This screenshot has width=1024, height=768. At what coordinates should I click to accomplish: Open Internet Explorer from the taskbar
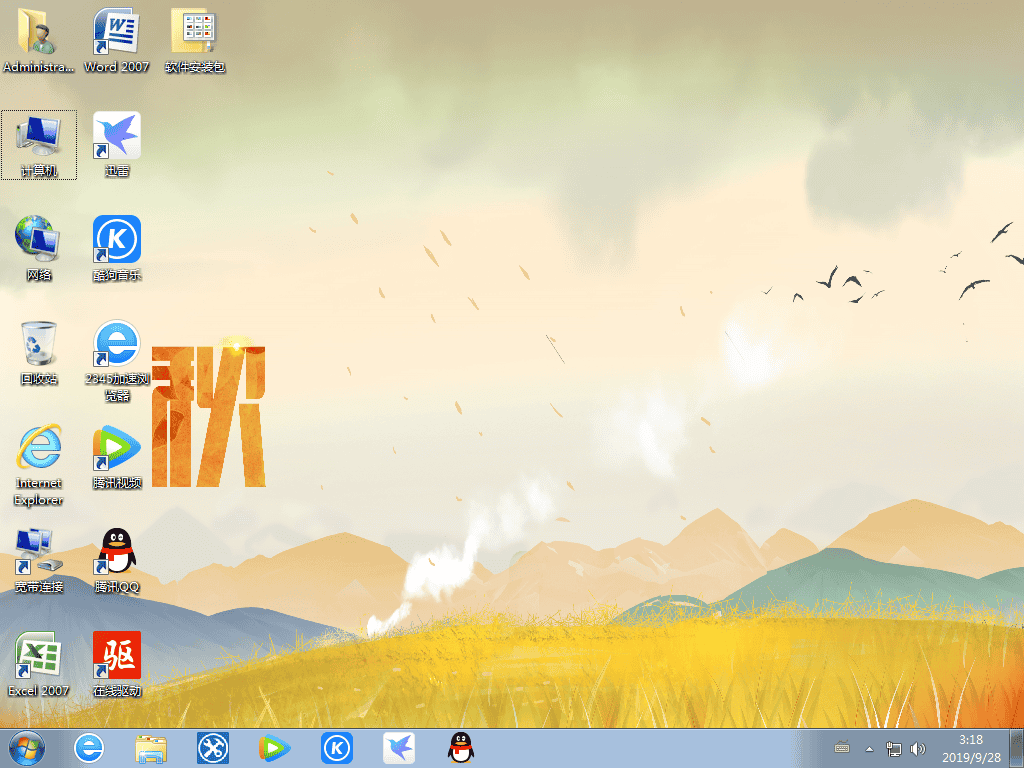point(89,748)
